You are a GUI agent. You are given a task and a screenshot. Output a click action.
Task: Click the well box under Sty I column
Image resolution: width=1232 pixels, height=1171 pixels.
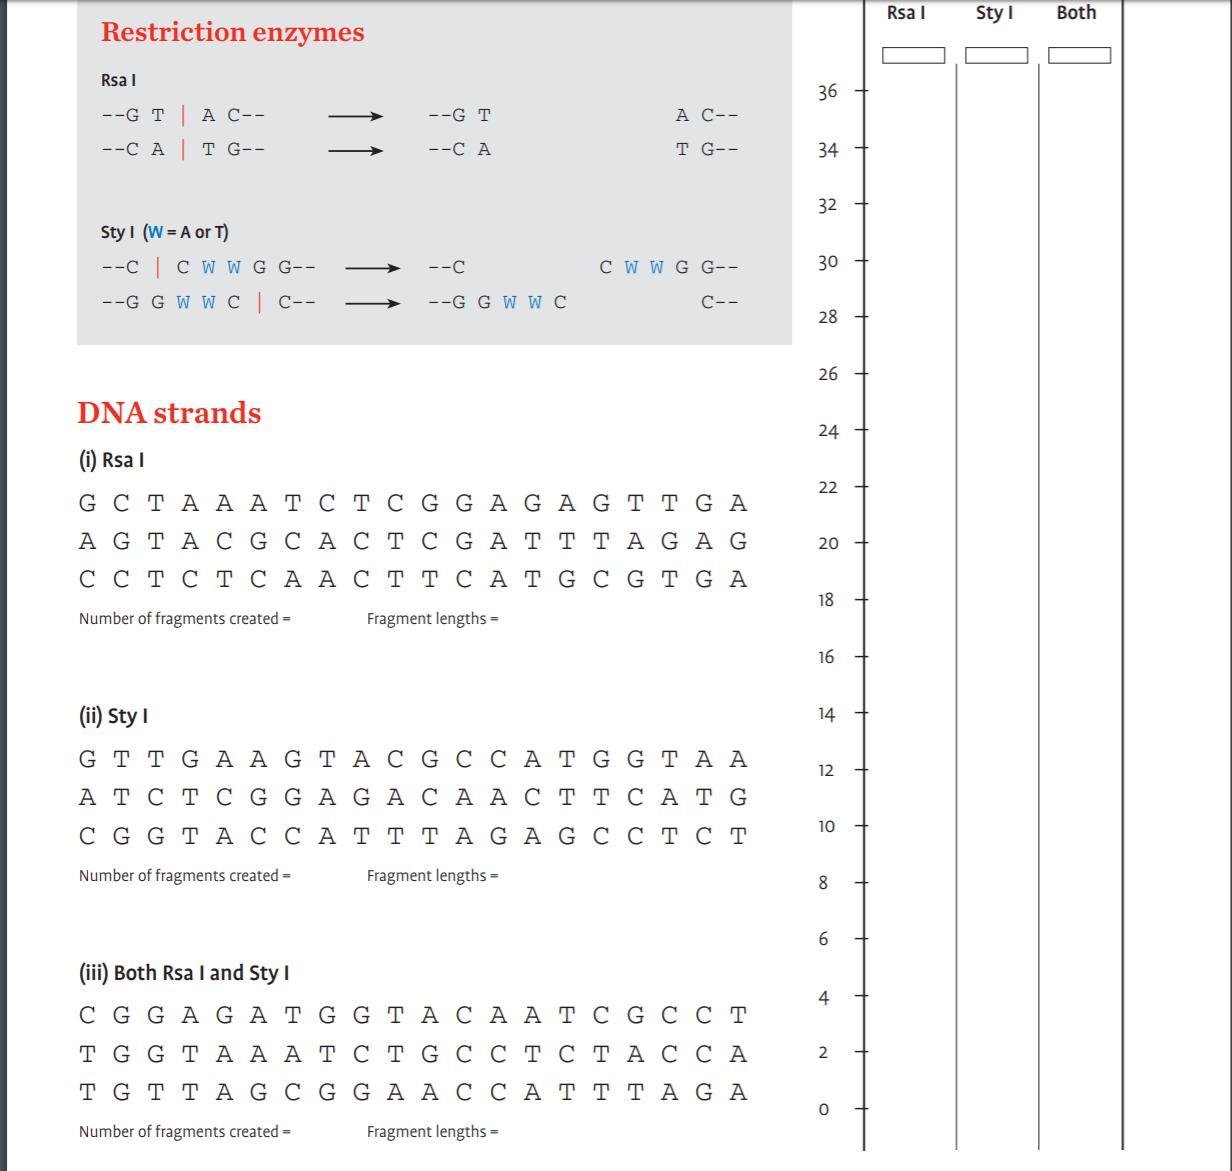pyautogui.click(x=996, y=56)
